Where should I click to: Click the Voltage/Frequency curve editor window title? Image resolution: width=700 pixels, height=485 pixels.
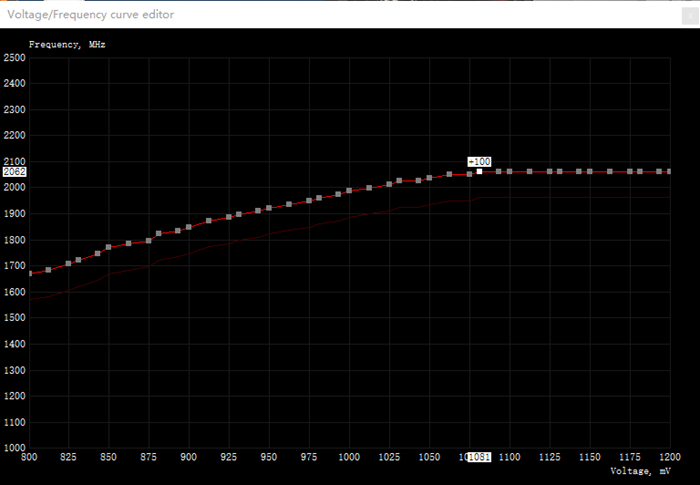tap(91, 14)
